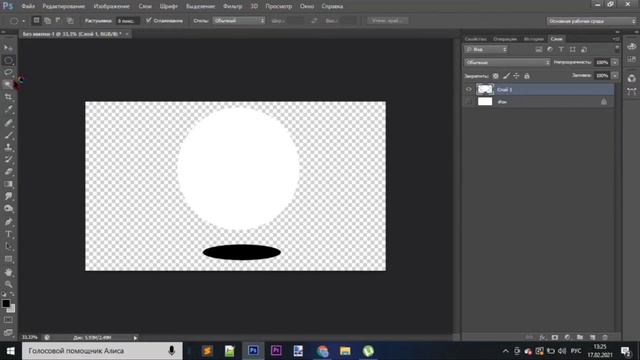Switch to the История panel tab
The width and height of the screenshot is (640, 360).
534,39
